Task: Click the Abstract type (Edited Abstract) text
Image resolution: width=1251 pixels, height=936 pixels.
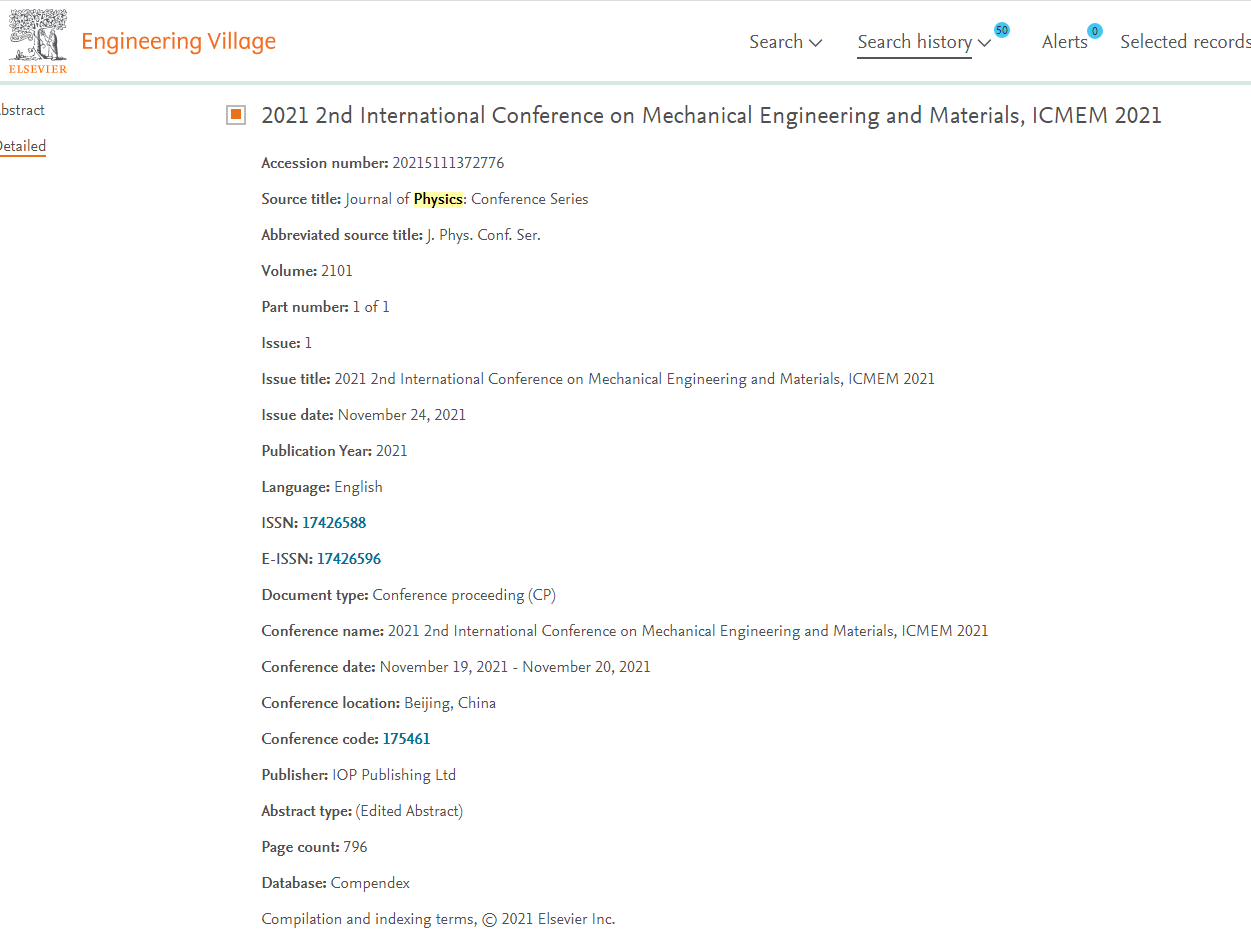Action: click(x=409, y=811)
